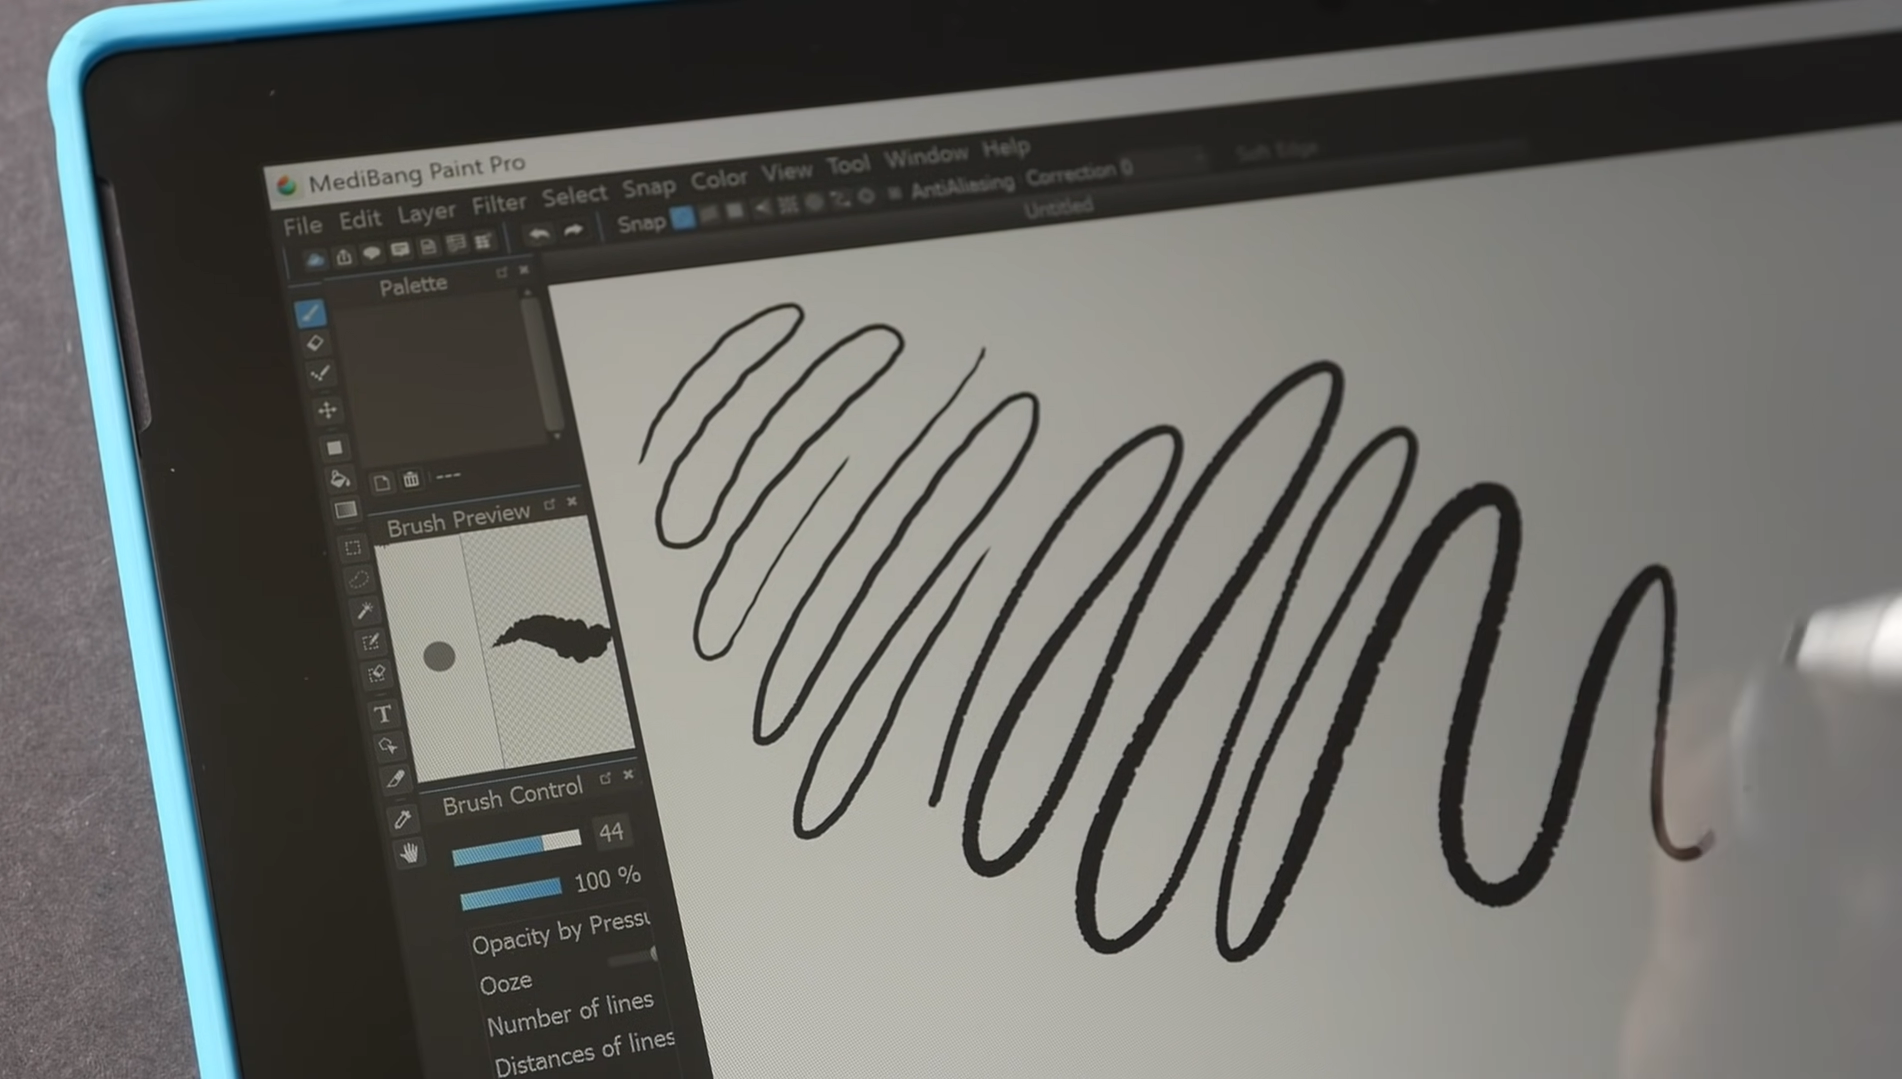
Task: Select the Eraser tool
Action: tap(316, 344)
